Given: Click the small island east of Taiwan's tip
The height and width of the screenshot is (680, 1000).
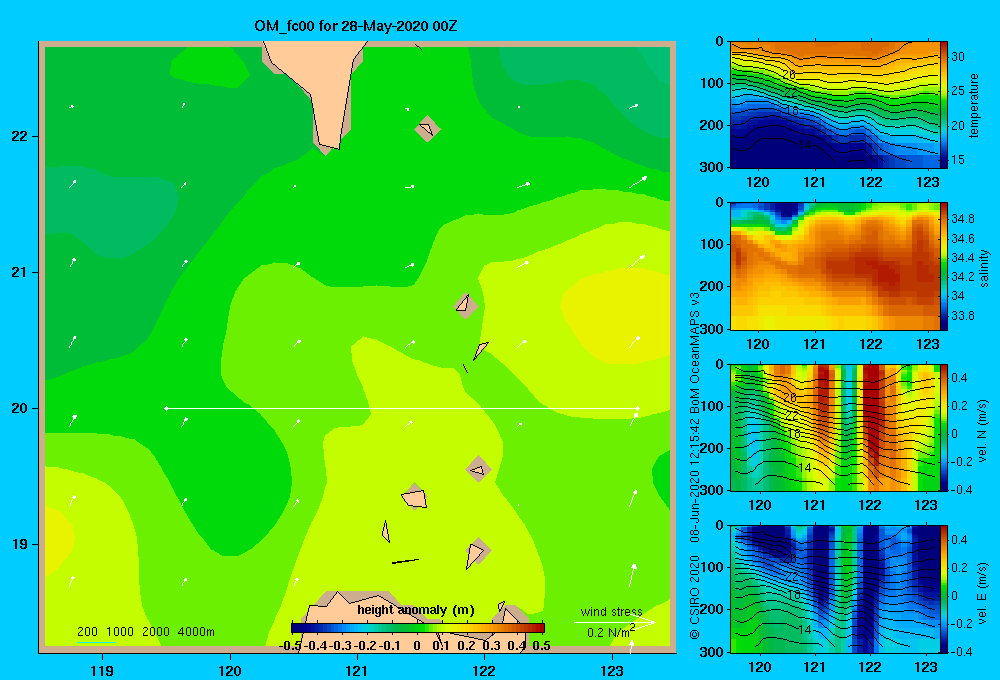Looking at the screenshot, I should [x=427, y=128].
